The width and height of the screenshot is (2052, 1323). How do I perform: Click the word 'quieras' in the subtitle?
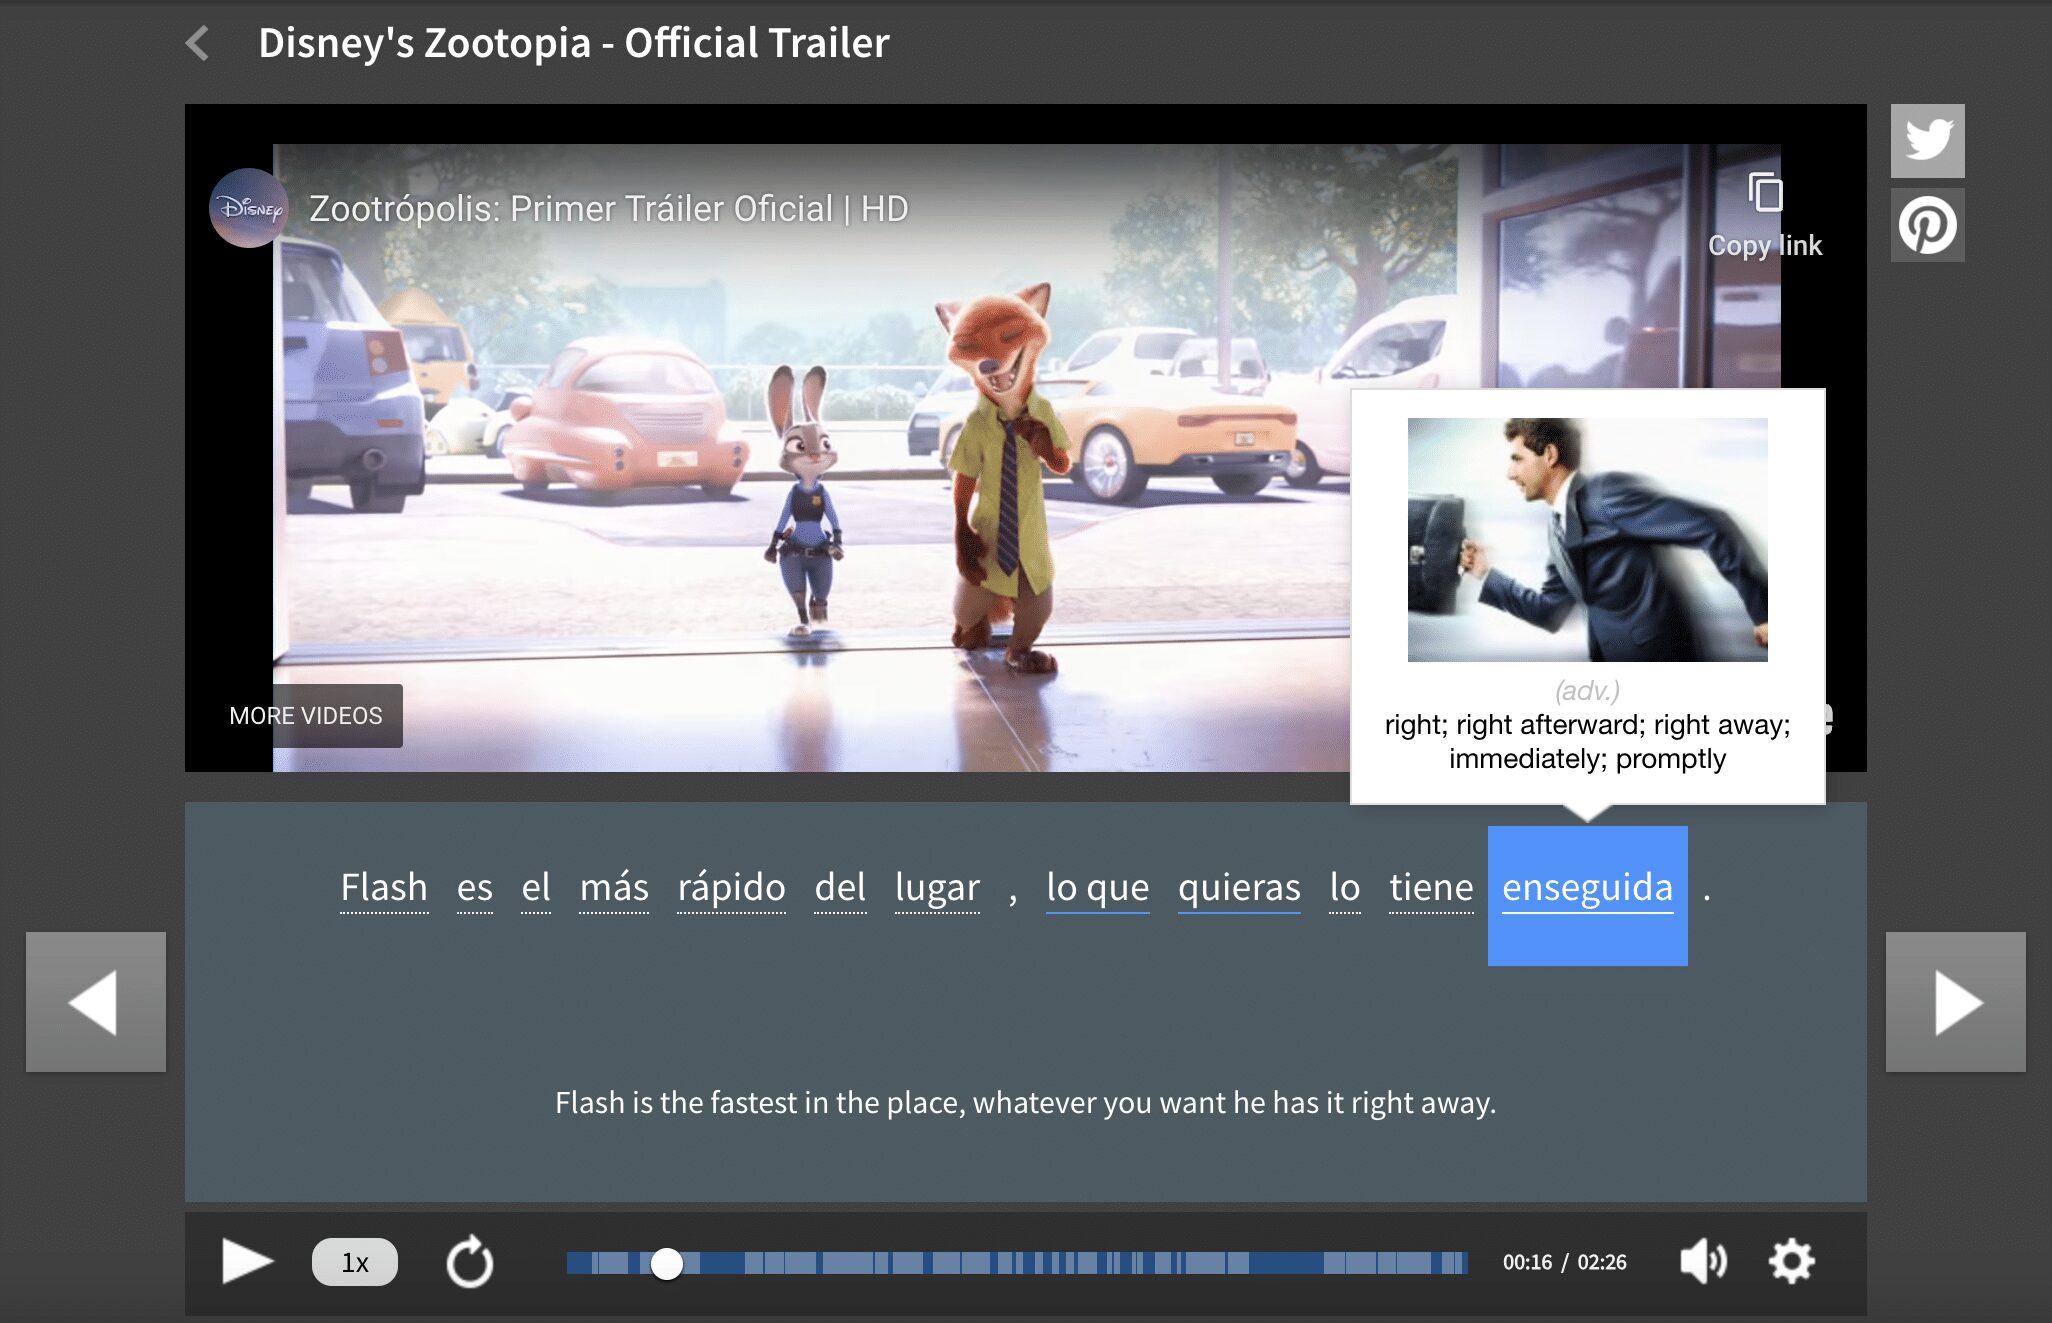pyautogui.click(x=1238, y=888)
